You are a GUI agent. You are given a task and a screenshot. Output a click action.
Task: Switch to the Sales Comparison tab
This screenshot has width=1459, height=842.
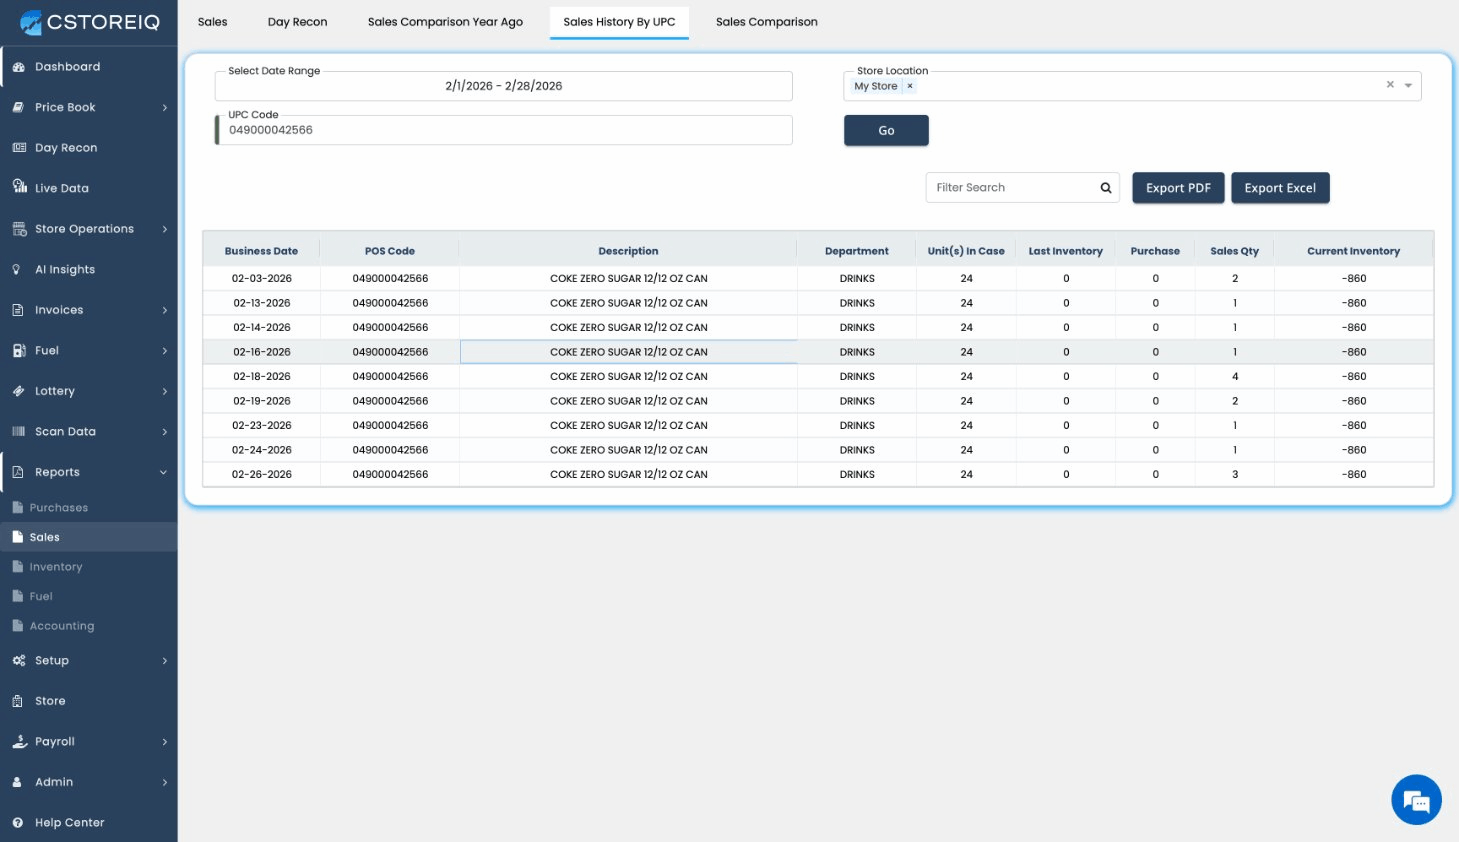[x=766, y=22]
